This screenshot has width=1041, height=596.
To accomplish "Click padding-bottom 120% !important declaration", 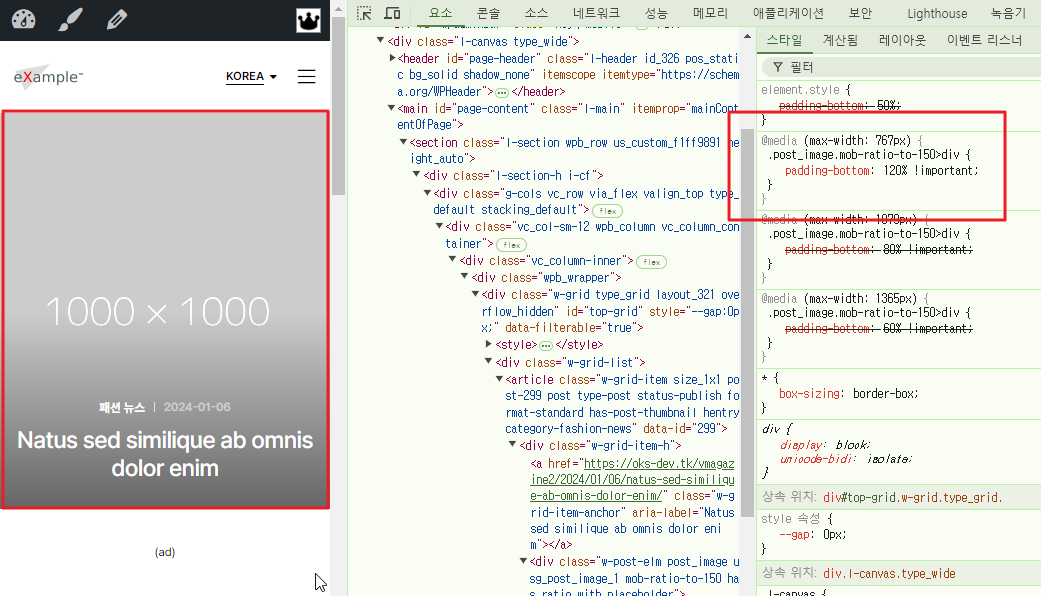I will click(882, 171).
